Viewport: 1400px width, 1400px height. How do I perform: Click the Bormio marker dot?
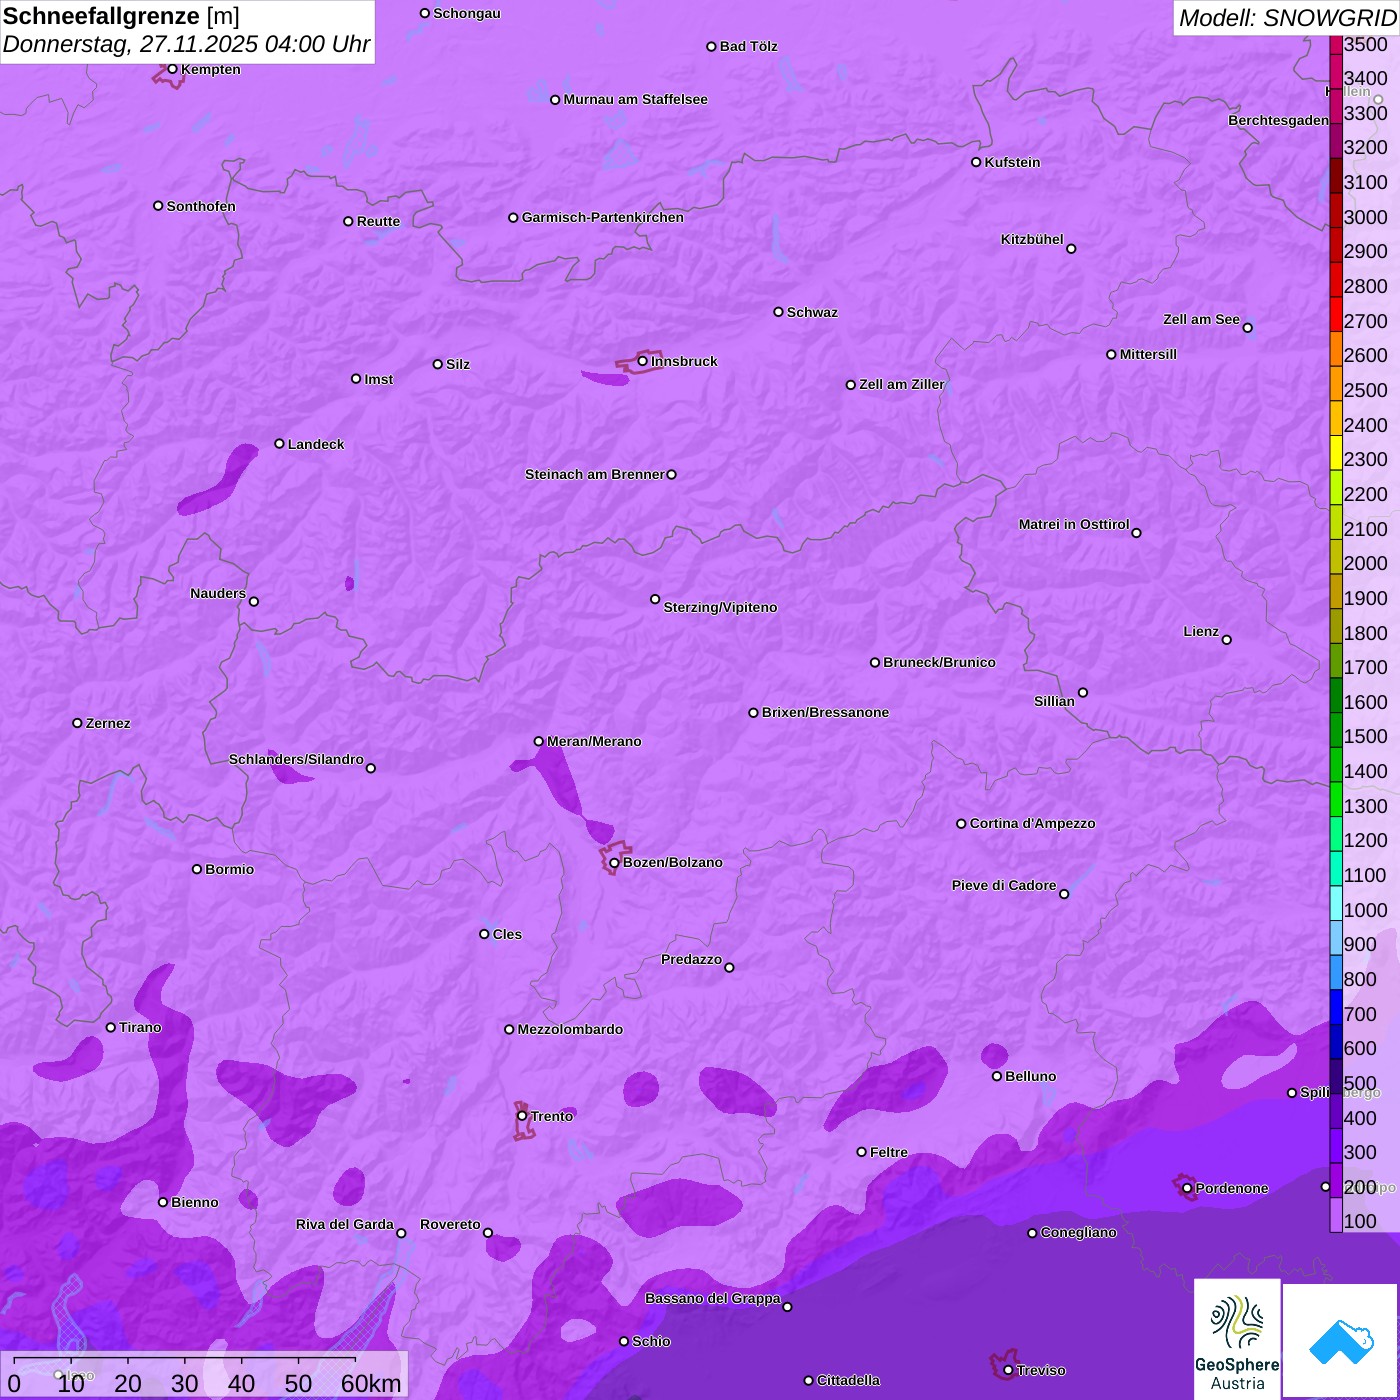(x=197, y=869)
